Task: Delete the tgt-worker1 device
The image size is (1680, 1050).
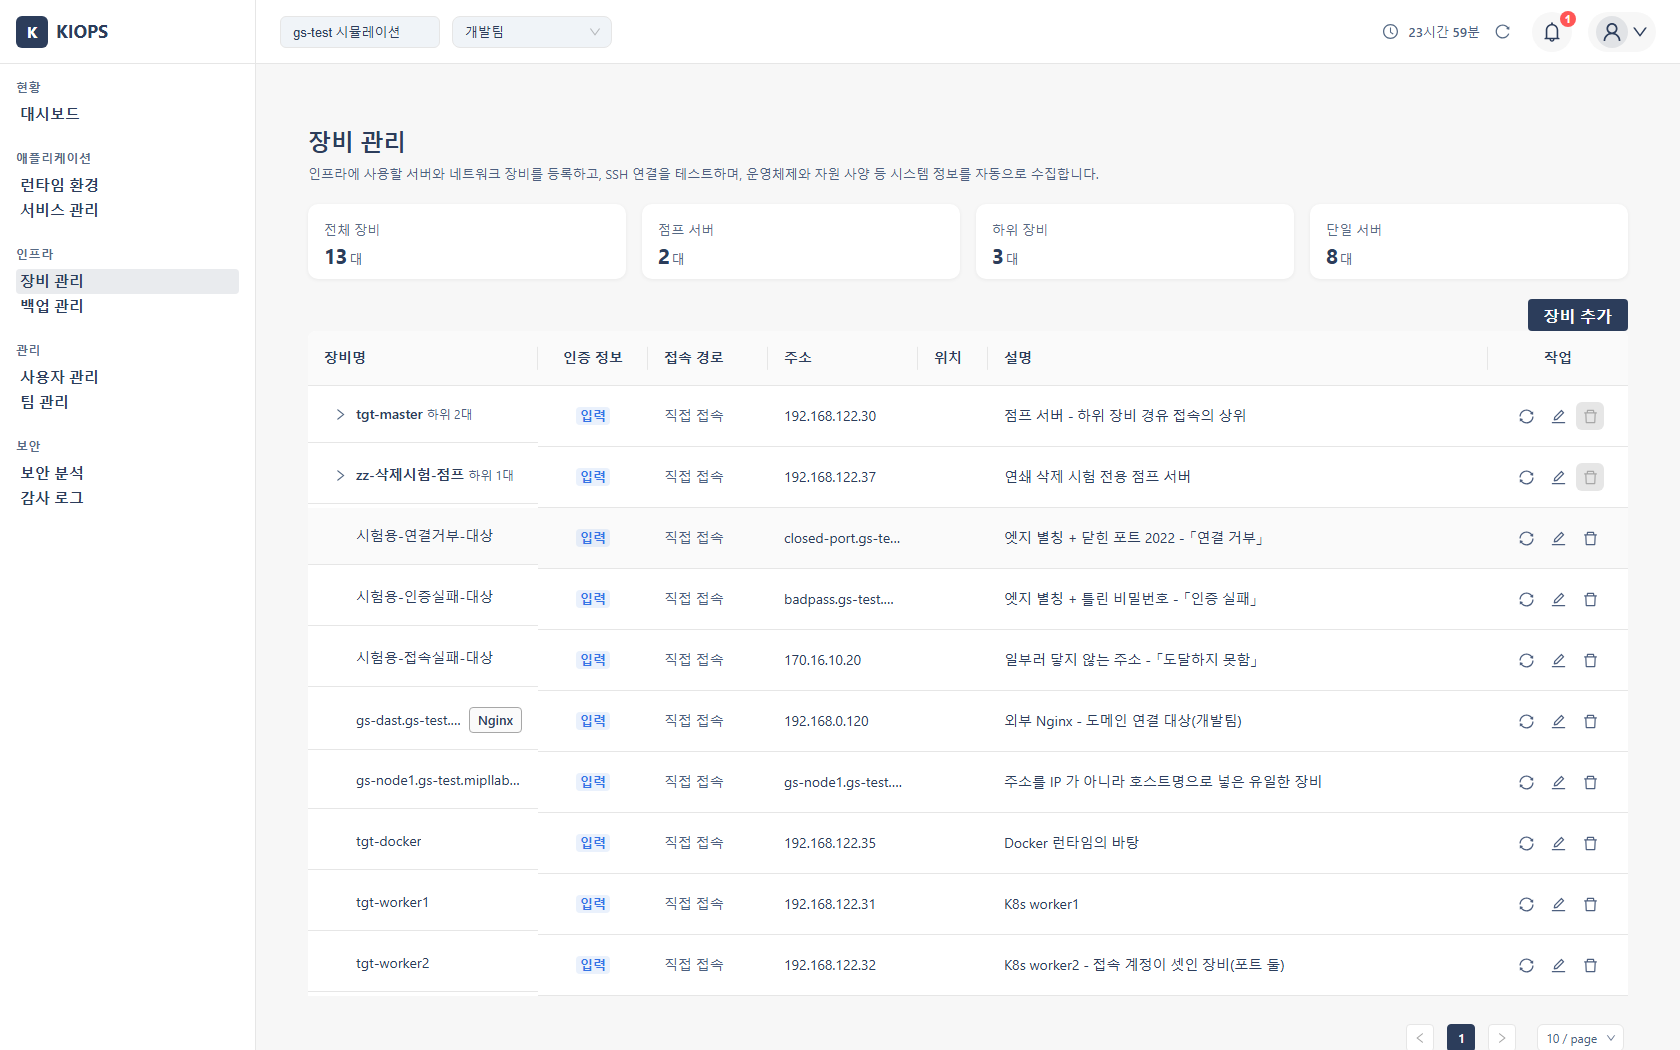Action: (1590, 904)
